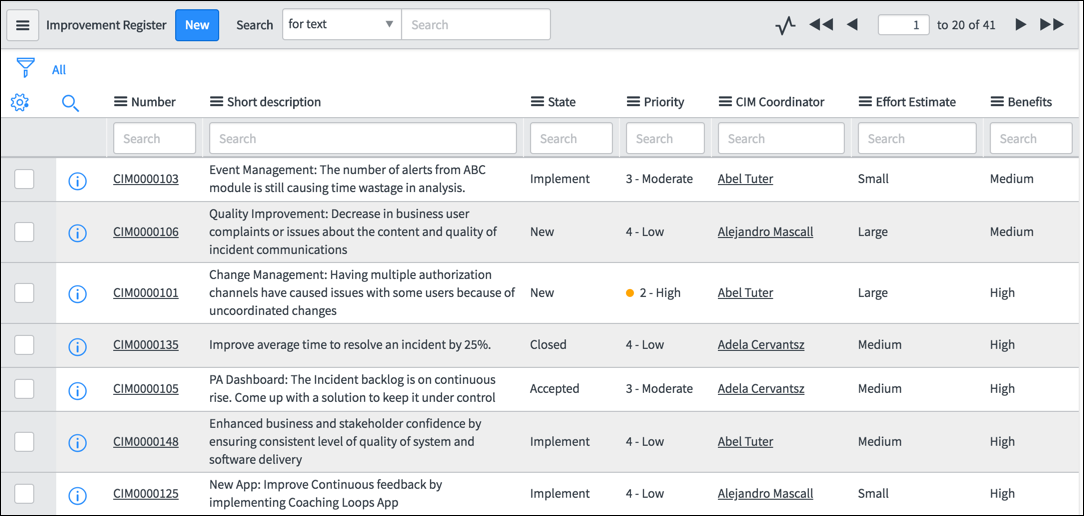Check the CIM0000125 row checkbox
Image resolution: width=1084 pixels, height=516 pixels.
point(24,493)
